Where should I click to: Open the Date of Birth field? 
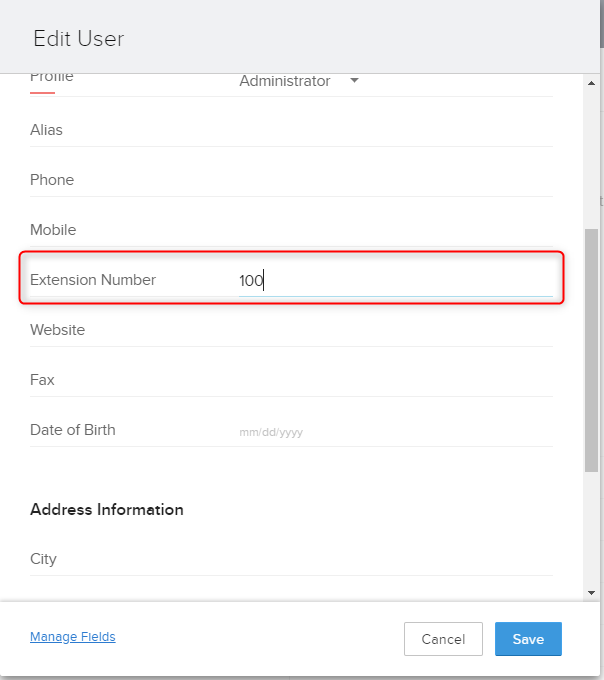[x=395, y=432]
